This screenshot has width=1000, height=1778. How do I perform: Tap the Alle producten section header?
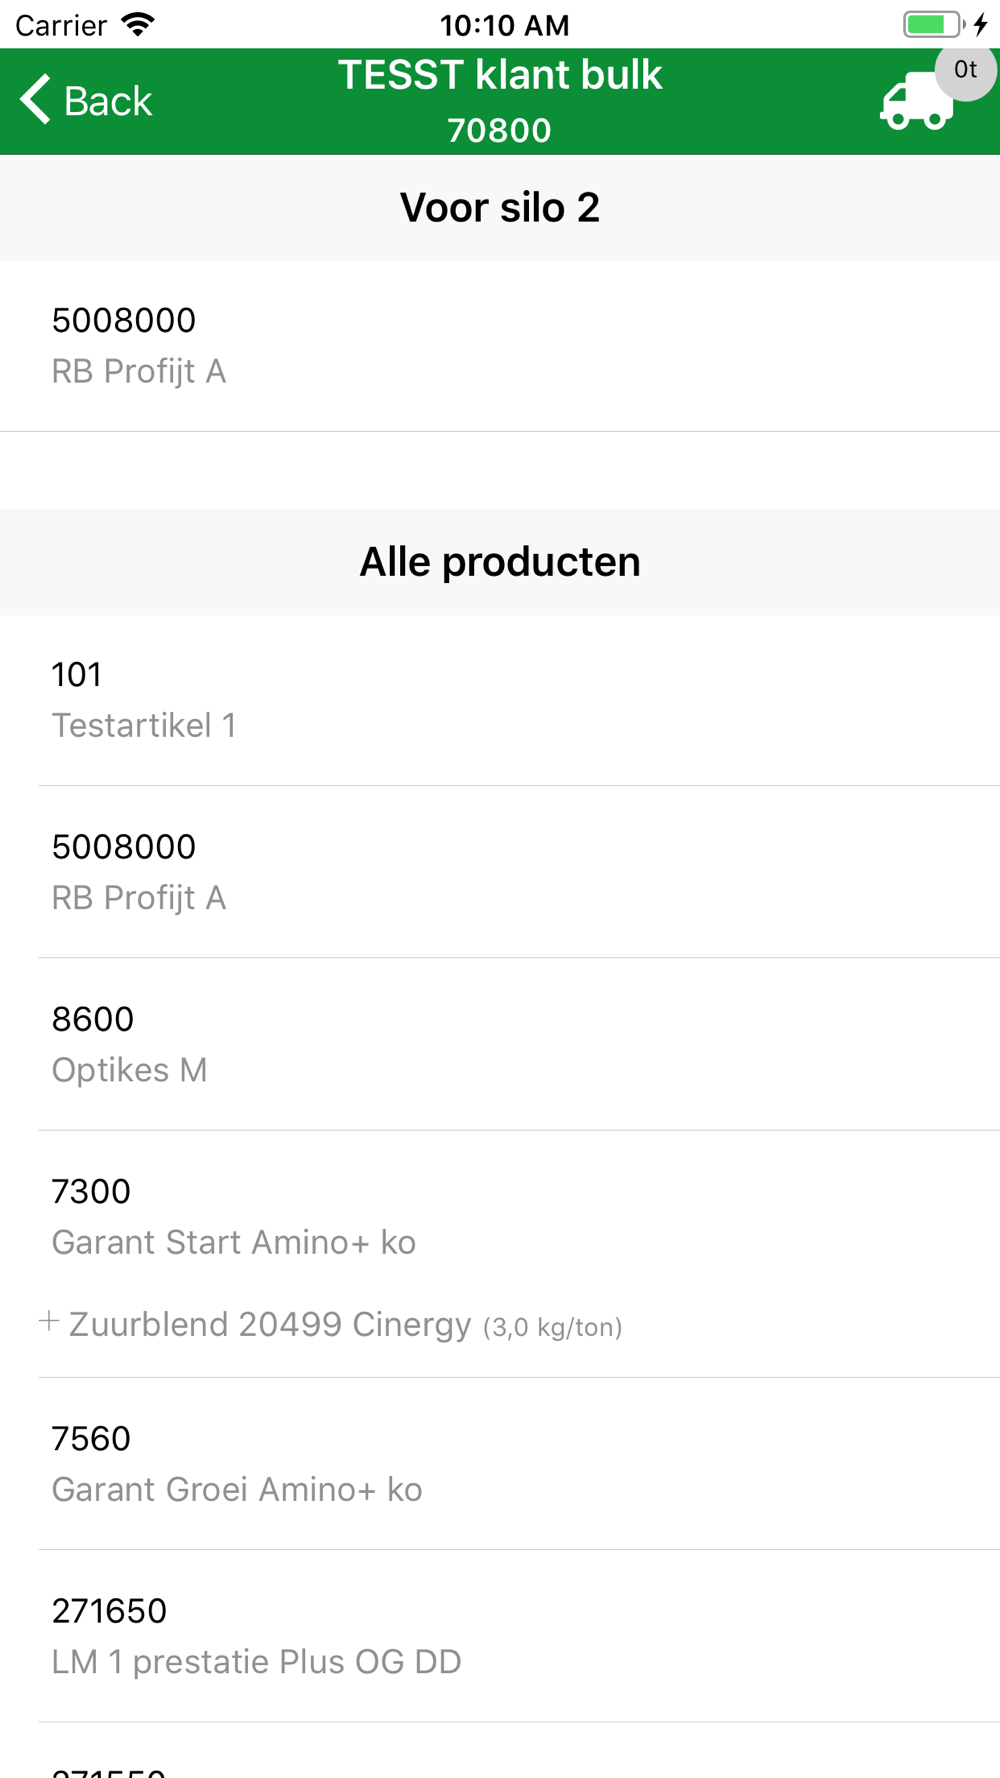point(500,562)
